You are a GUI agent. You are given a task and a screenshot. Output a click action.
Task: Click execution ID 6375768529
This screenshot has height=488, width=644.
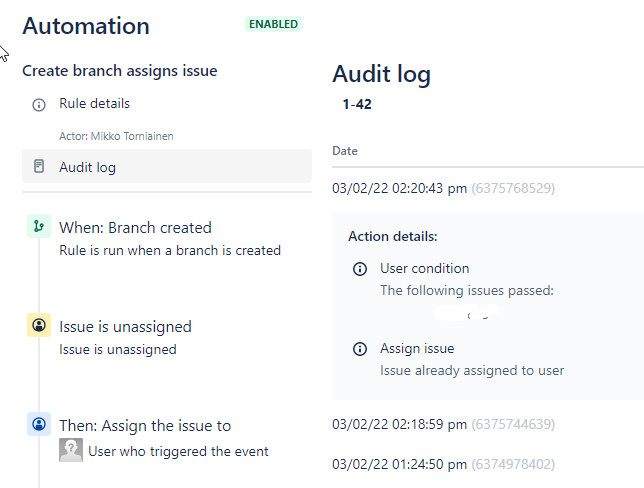pos(513,187)
